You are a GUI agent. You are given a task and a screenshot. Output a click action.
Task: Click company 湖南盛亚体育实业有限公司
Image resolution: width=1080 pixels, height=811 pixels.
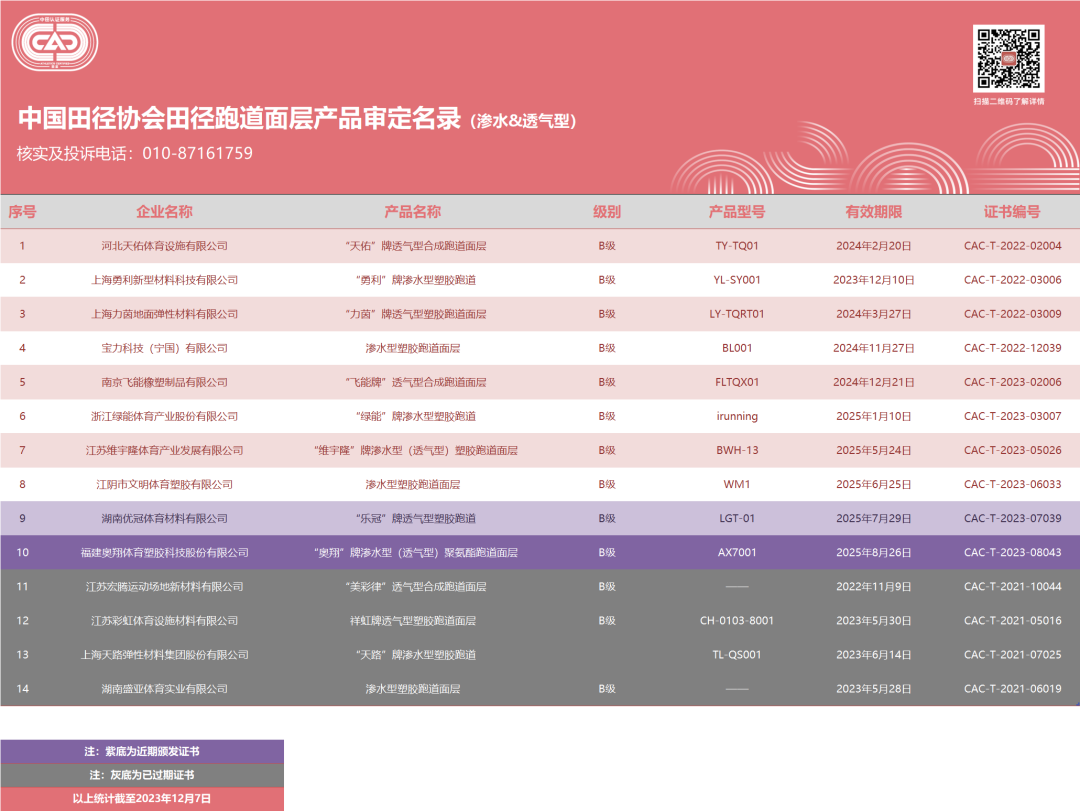click(x=164, y=689)
